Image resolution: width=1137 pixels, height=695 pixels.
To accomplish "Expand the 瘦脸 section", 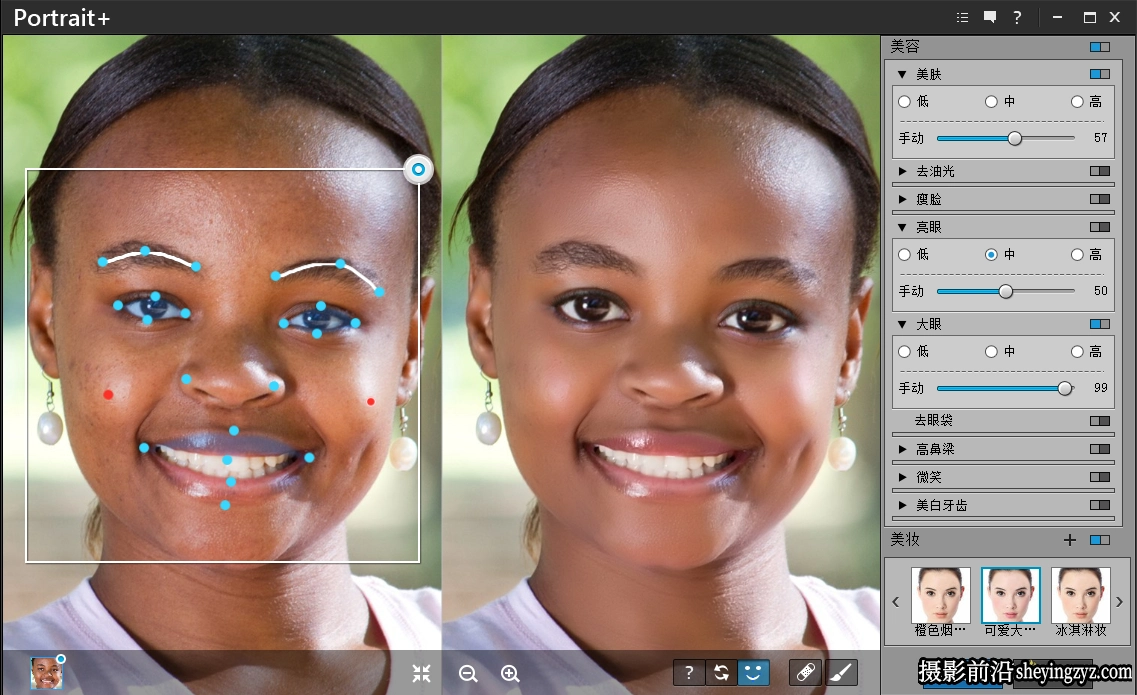I will coord(902,199).
